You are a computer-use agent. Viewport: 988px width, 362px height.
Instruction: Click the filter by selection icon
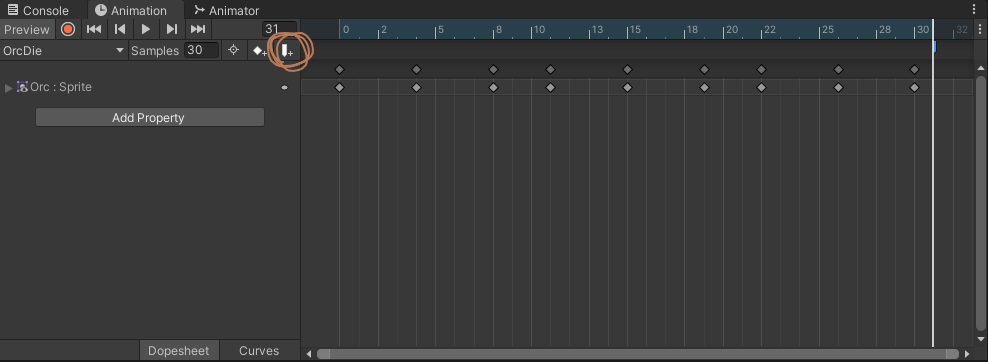pyautogui.click(x=233, y=50)
